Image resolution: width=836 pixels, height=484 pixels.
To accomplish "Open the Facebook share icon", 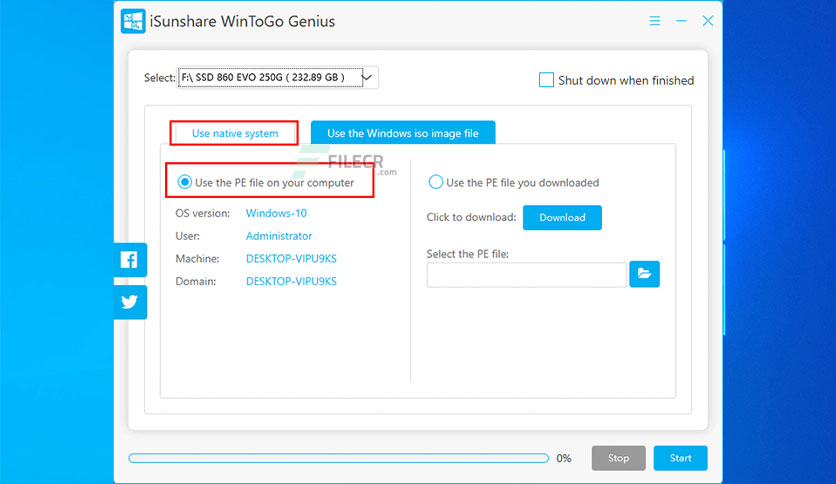I will pyautogui.click(x=130, y=260).
